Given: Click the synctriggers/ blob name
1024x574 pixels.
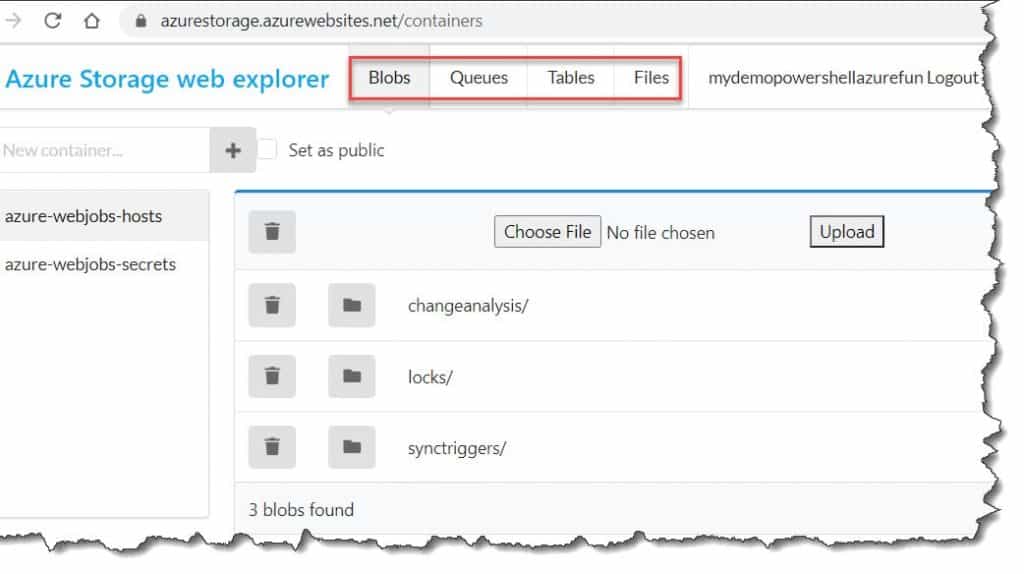Looking at the screenshot, I should pyautogui.click(x=456, y=449).
